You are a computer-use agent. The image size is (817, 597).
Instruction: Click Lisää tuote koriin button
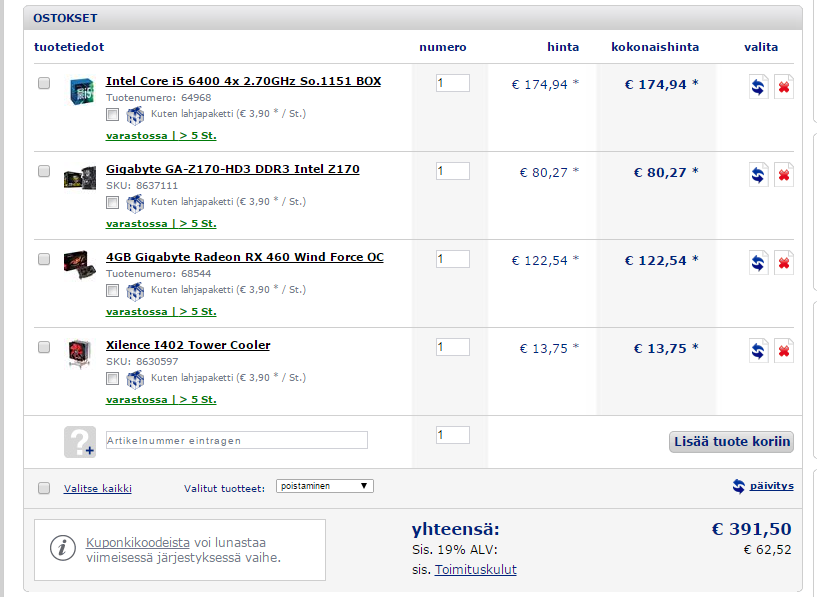point(732,442)
